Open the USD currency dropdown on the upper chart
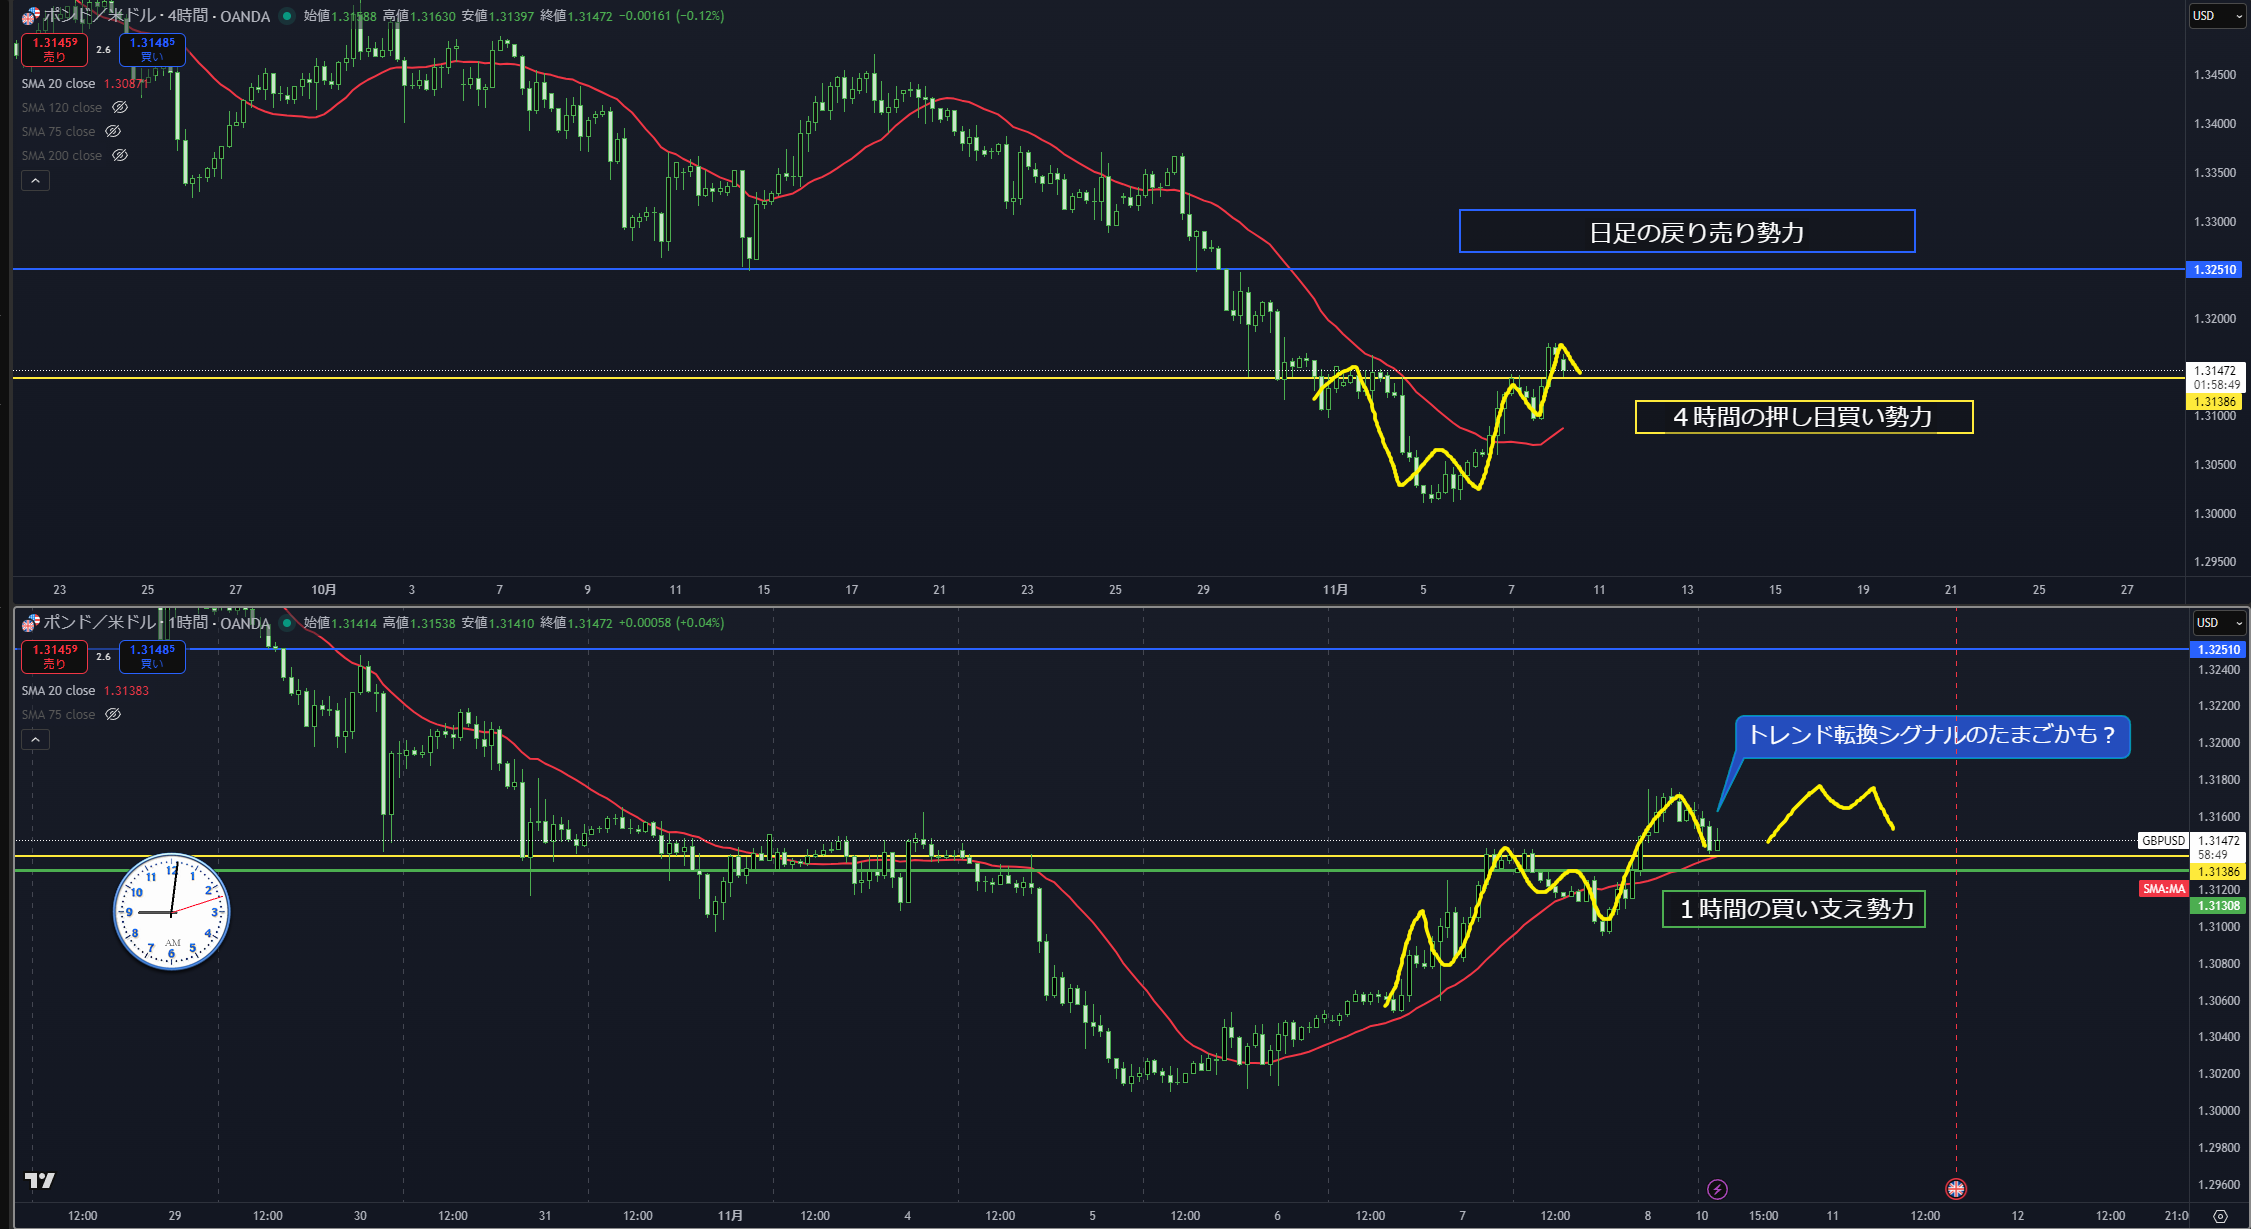This screenshot has width=2251, height=1229. click(2217, 16)
